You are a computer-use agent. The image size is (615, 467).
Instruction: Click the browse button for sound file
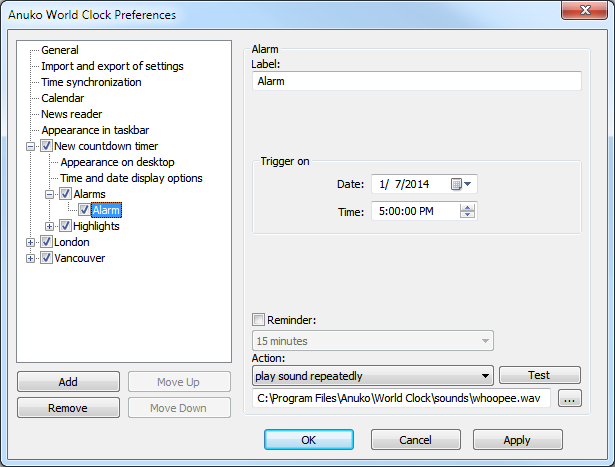[x=570, y=399]
